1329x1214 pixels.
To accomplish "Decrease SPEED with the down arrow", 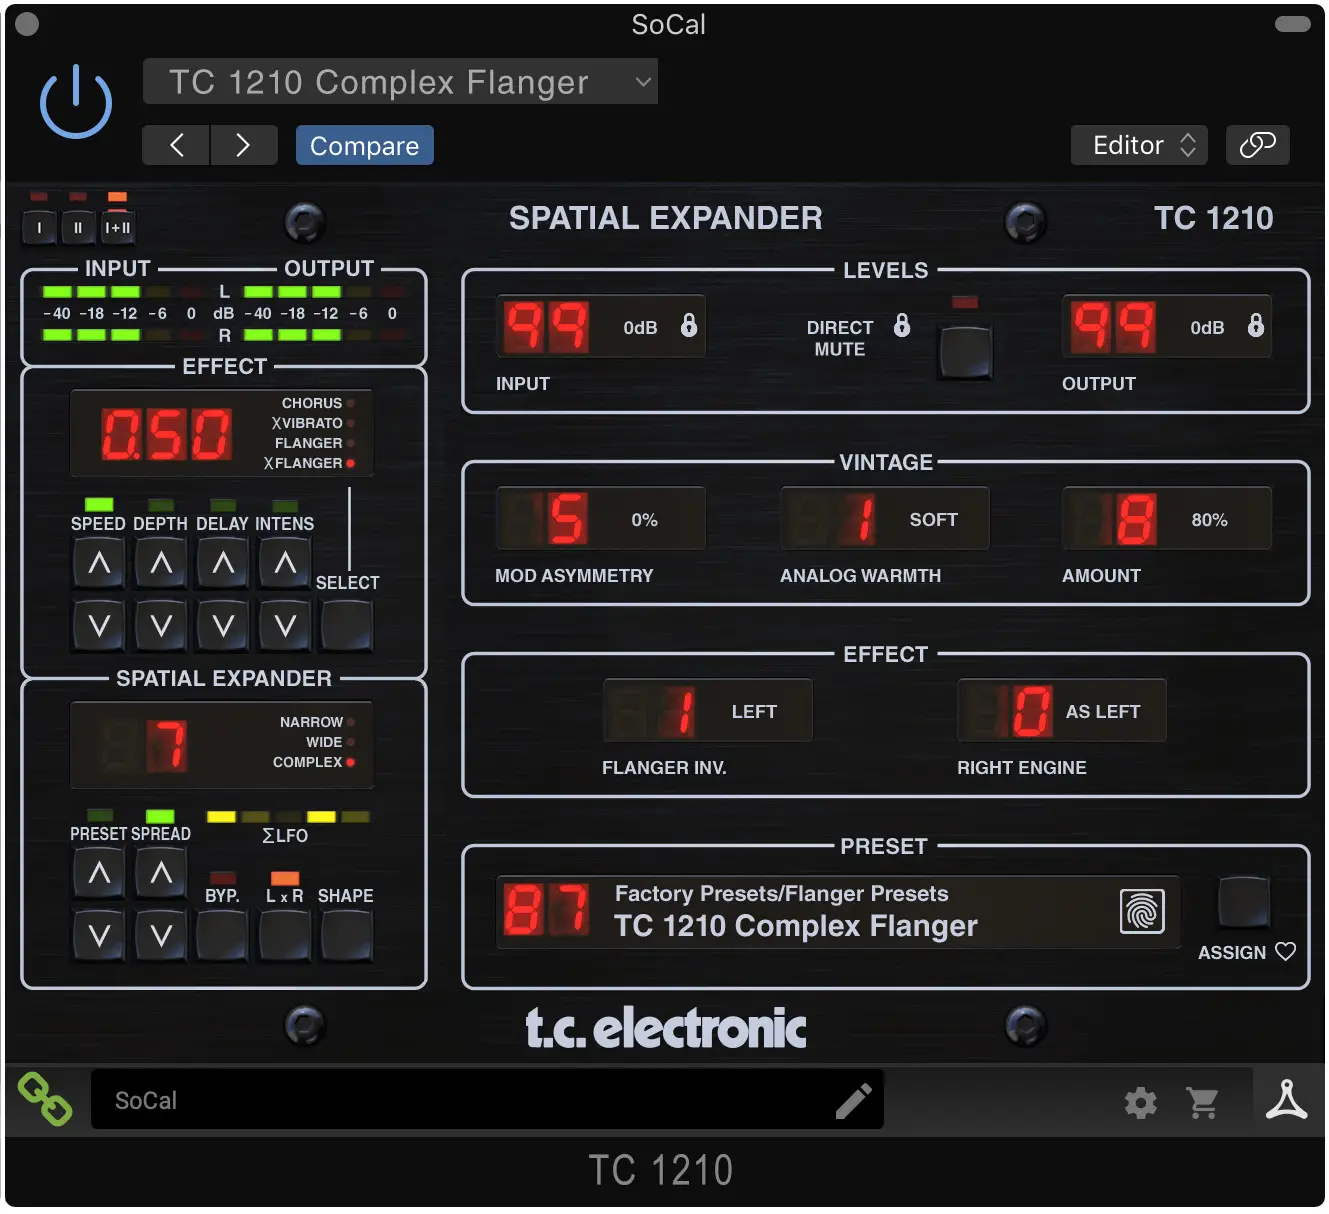I will tap(99, 627).
